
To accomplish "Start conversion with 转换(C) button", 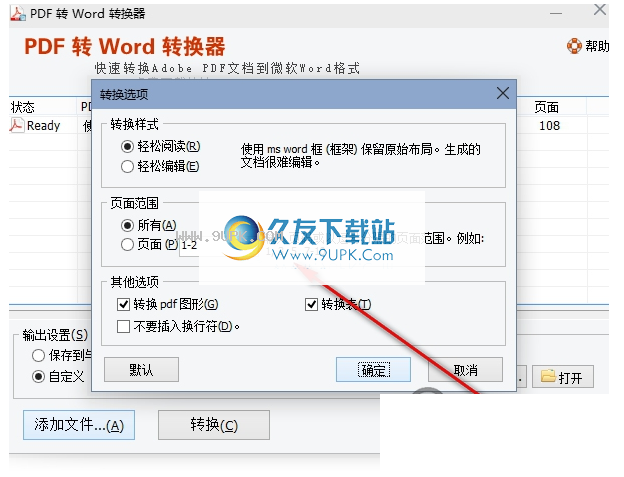I will [x=214, y=425].
